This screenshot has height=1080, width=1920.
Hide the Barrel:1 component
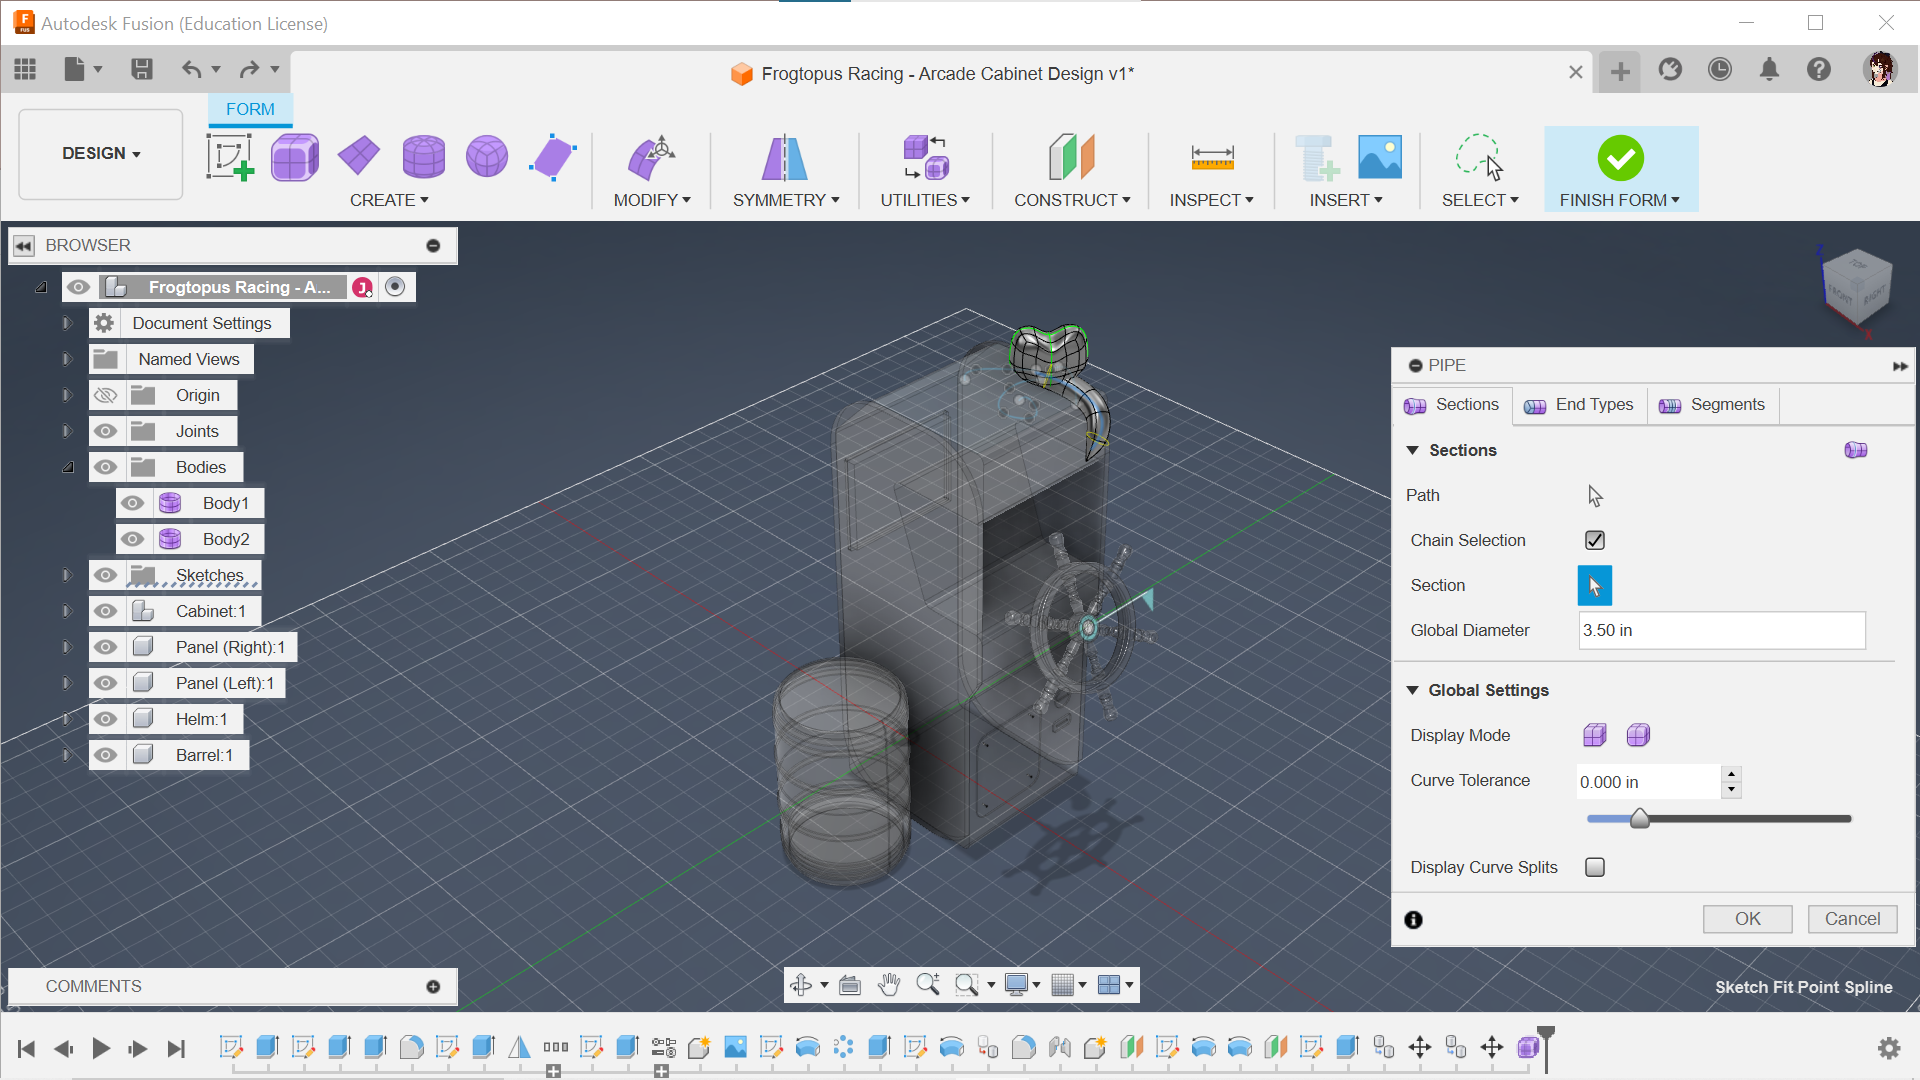(x=105, y=755)
